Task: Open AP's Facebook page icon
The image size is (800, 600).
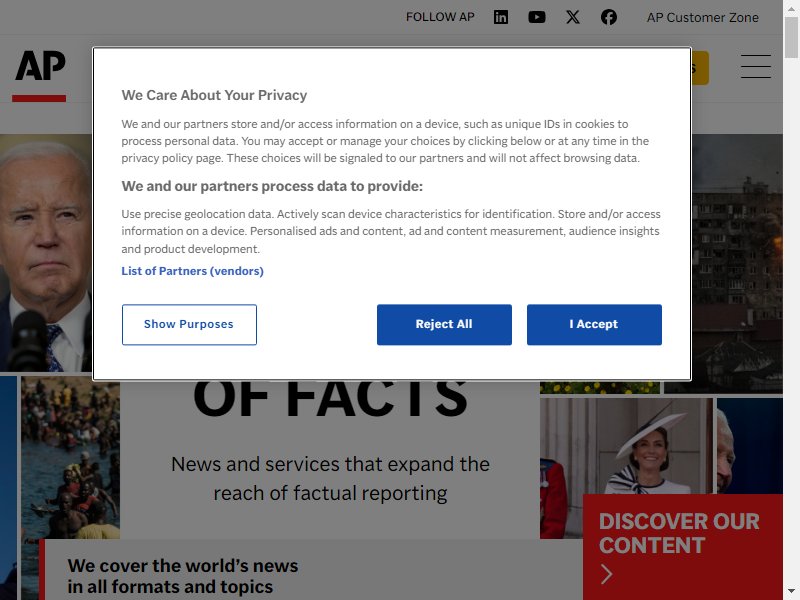Action: coord(609,17)
